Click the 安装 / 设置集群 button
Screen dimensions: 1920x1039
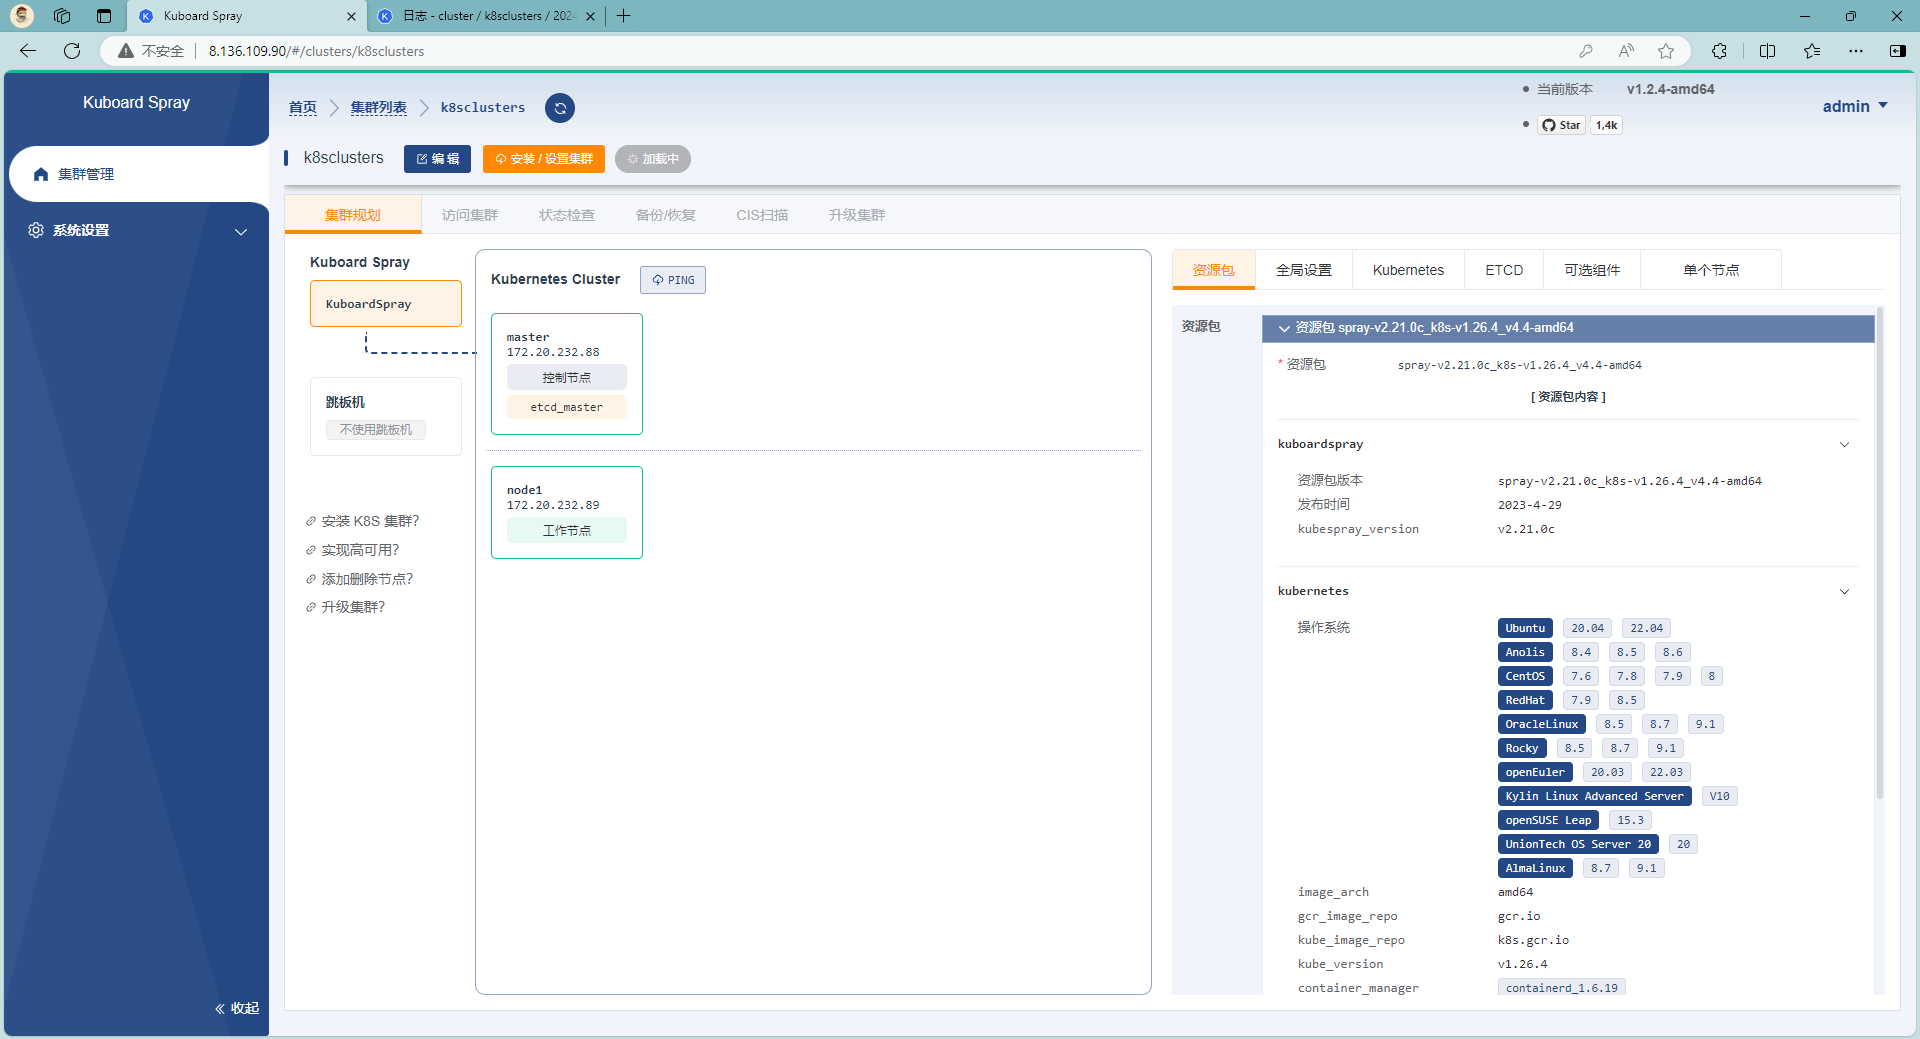543,159
